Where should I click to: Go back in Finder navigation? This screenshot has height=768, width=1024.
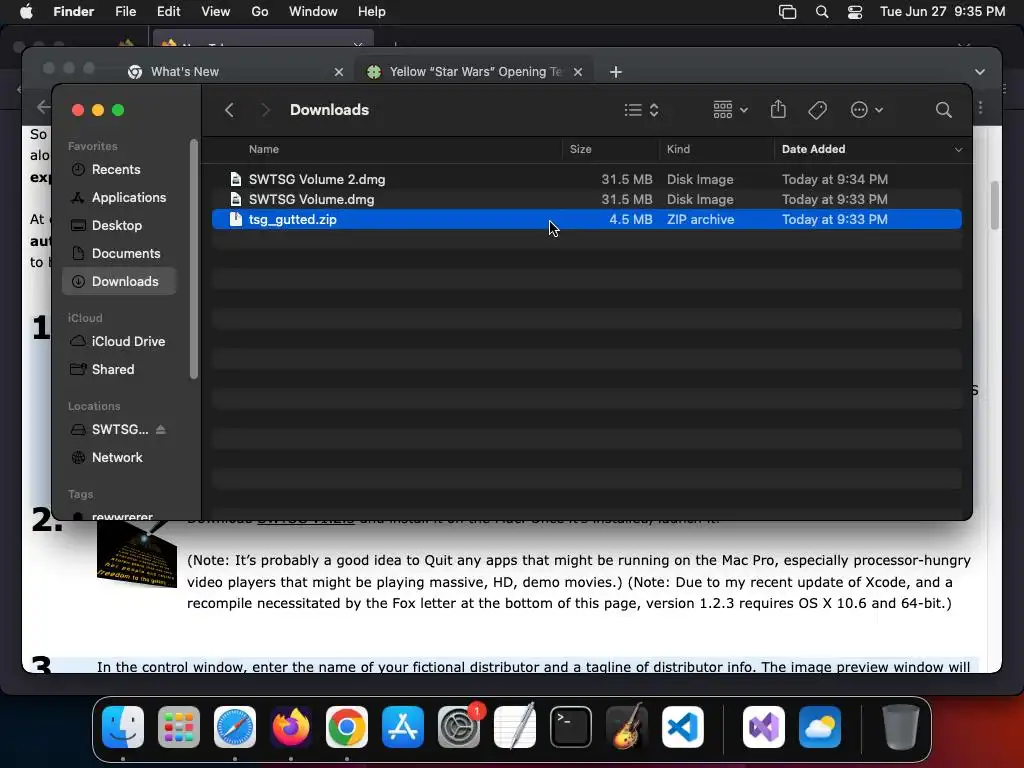pyautogui.click(x=229, y=110)
